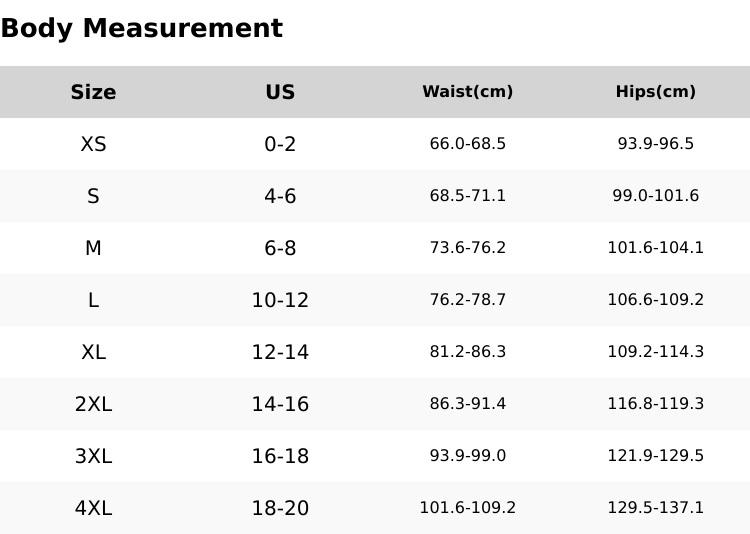Click the US size 10-12 cell

280,300
